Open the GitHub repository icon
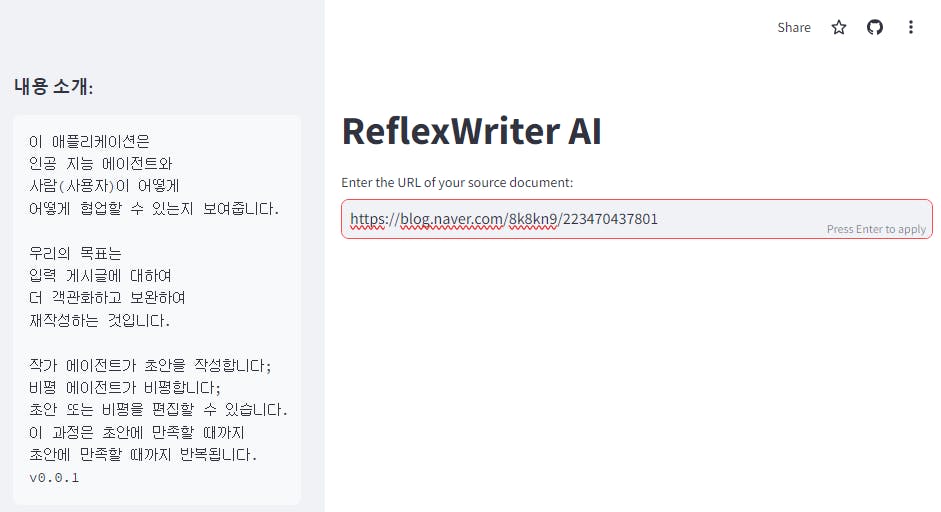The height and width of the screenshot is (512, 941). (x=875, y=28)
